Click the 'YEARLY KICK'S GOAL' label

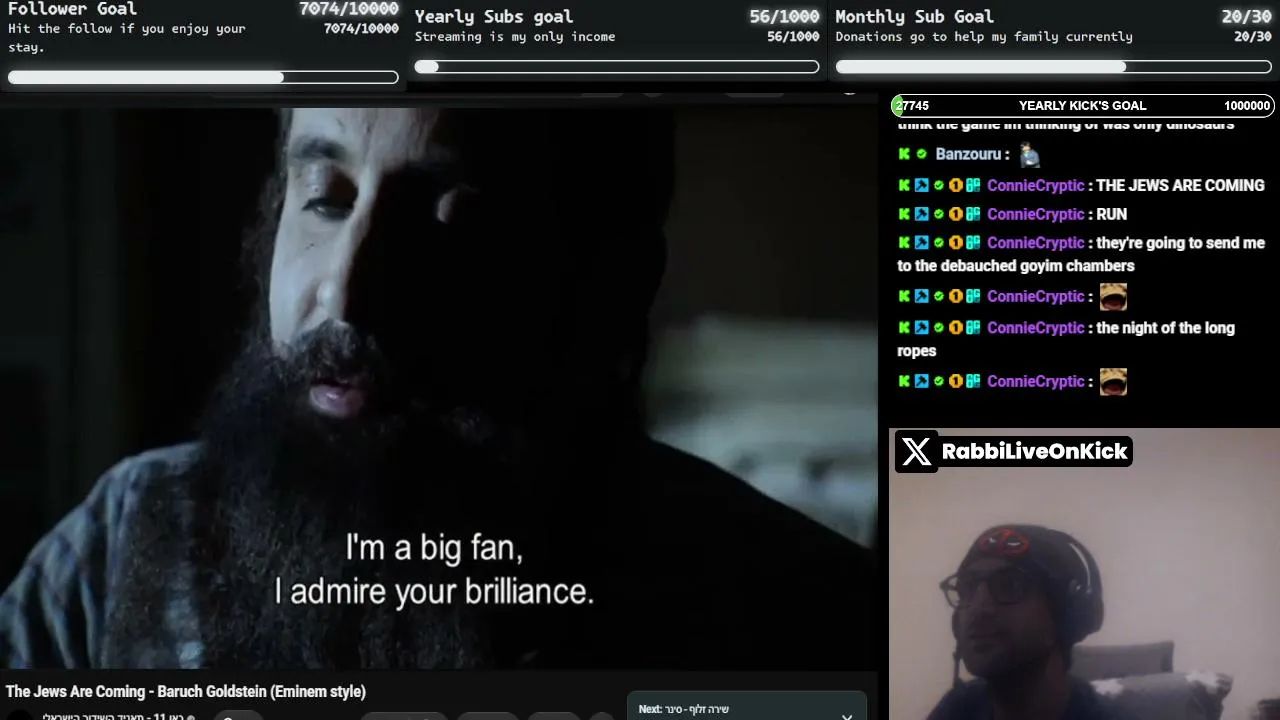tap(1082, 106)
